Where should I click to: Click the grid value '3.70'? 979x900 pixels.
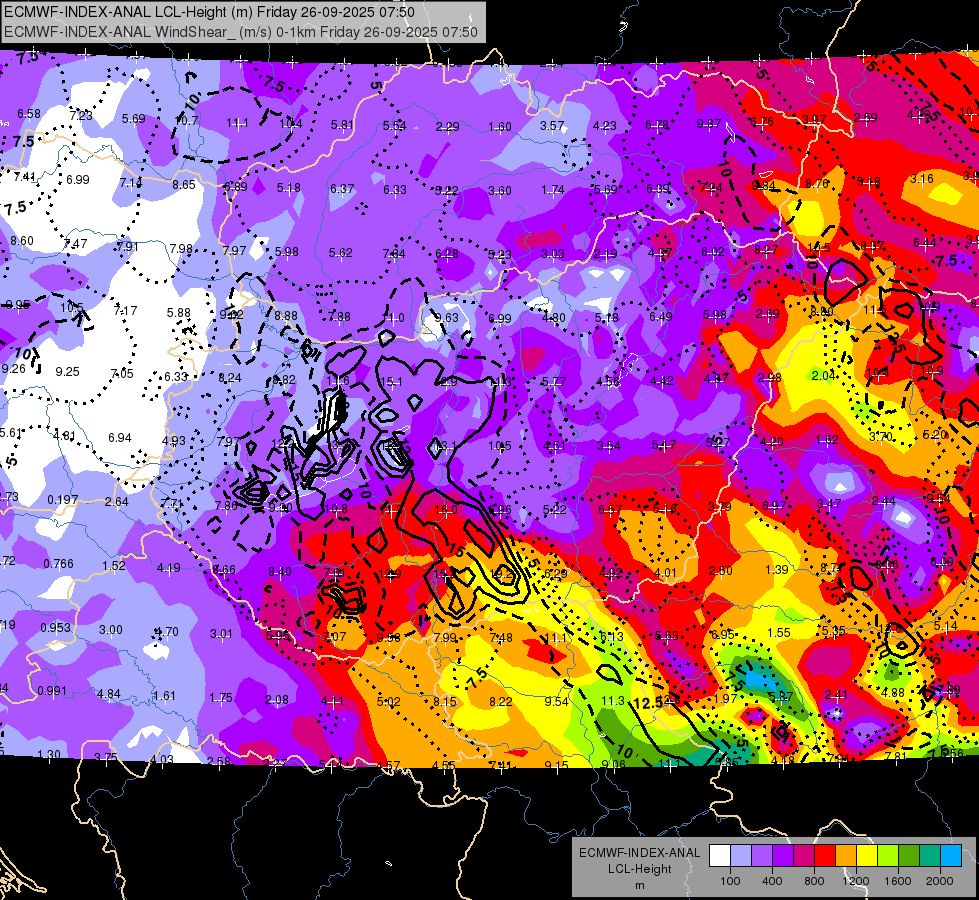(880, 437)
